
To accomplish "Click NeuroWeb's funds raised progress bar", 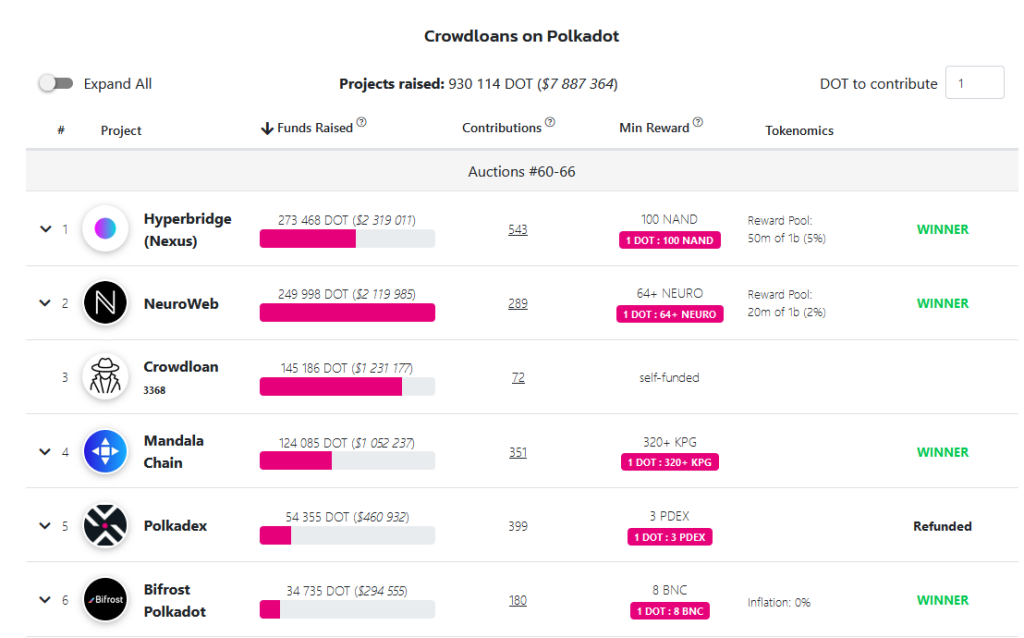I will pos(347,313).
